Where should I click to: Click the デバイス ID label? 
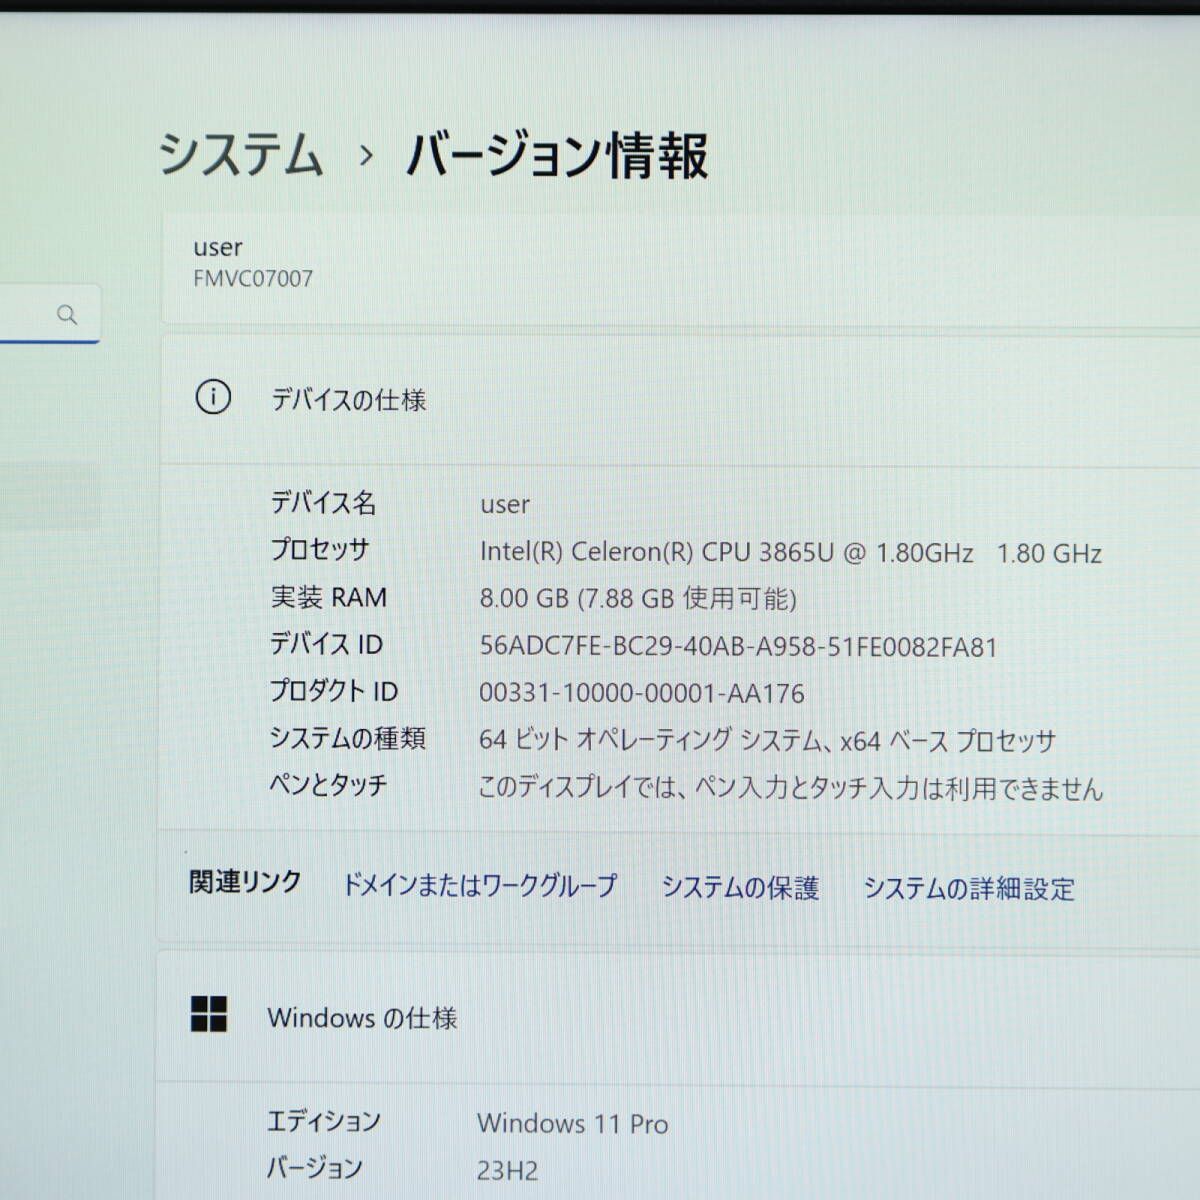[327, 644]
